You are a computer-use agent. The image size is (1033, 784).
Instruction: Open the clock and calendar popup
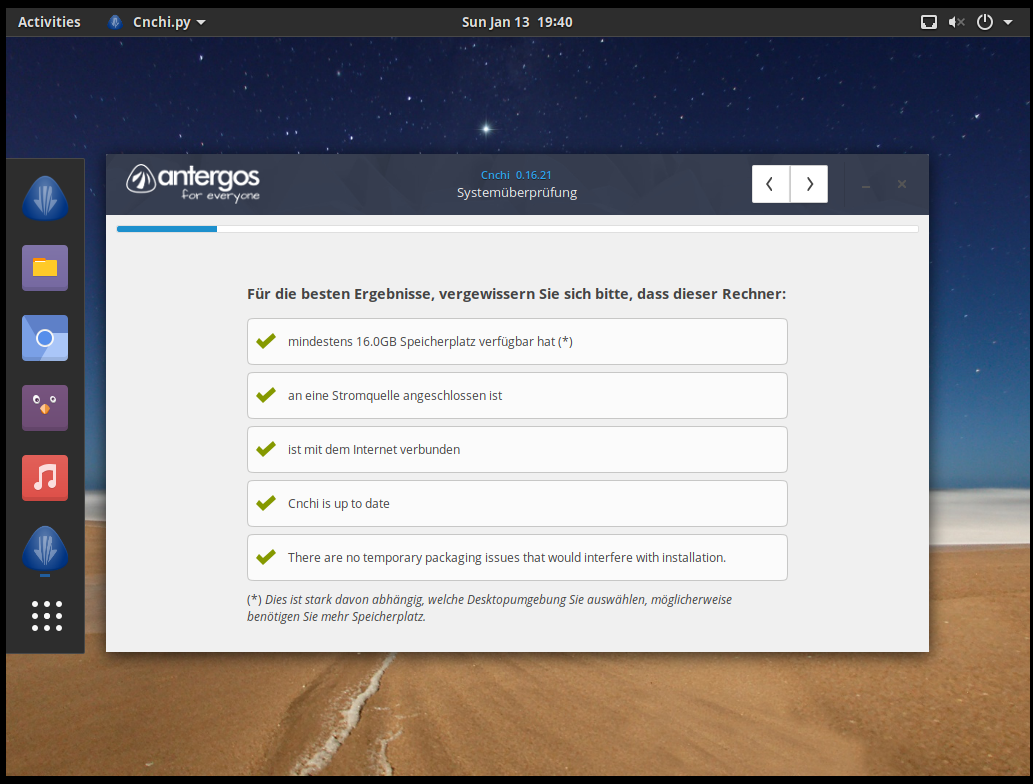[x=517, y=22]
